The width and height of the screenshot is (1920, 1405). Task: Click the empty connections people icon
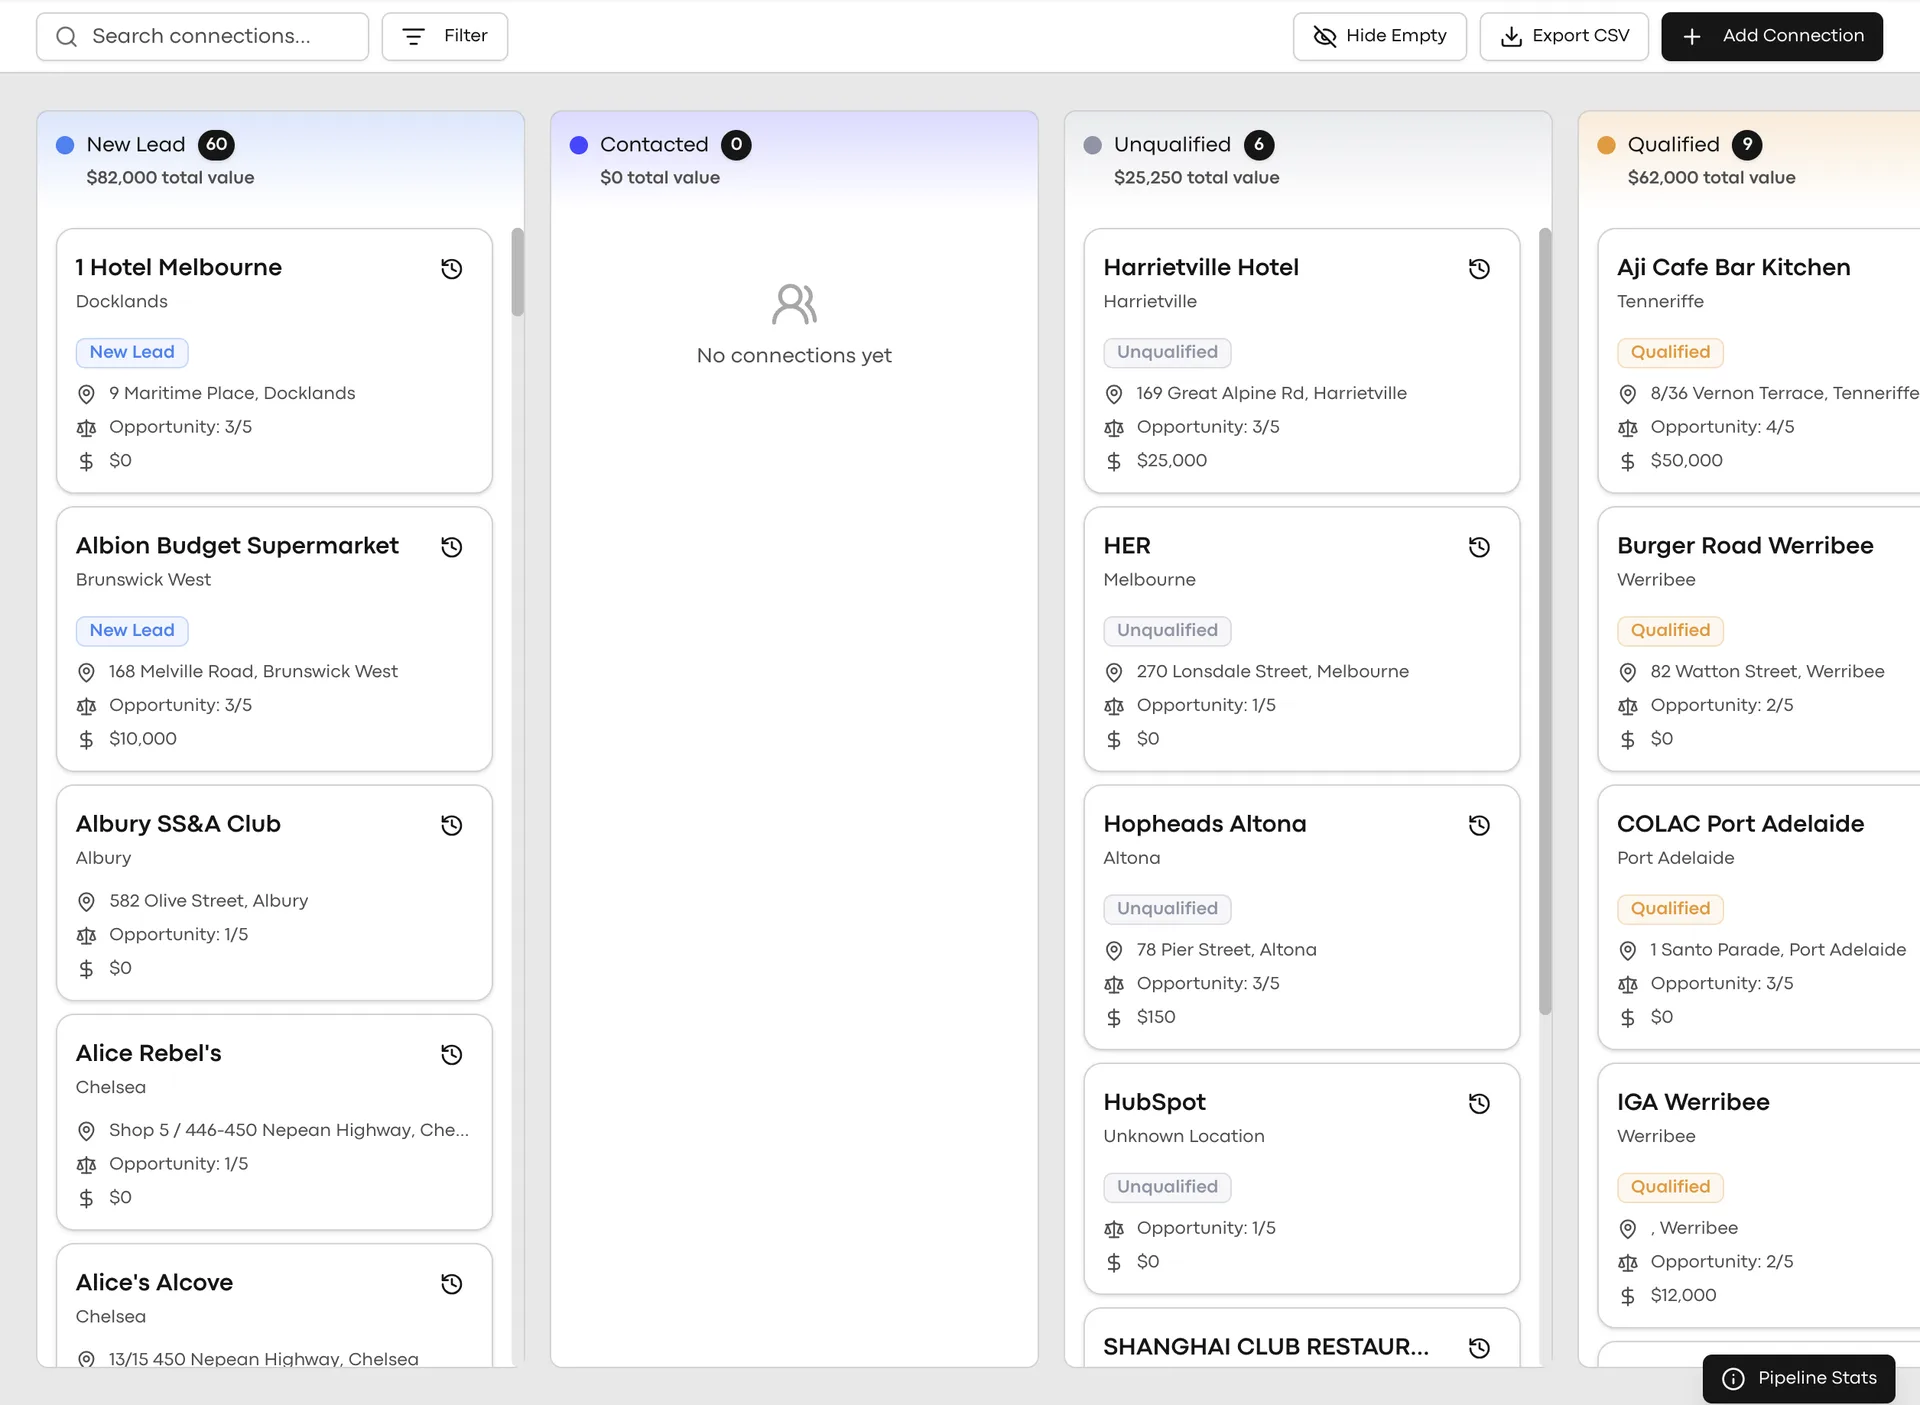[794, 304]
